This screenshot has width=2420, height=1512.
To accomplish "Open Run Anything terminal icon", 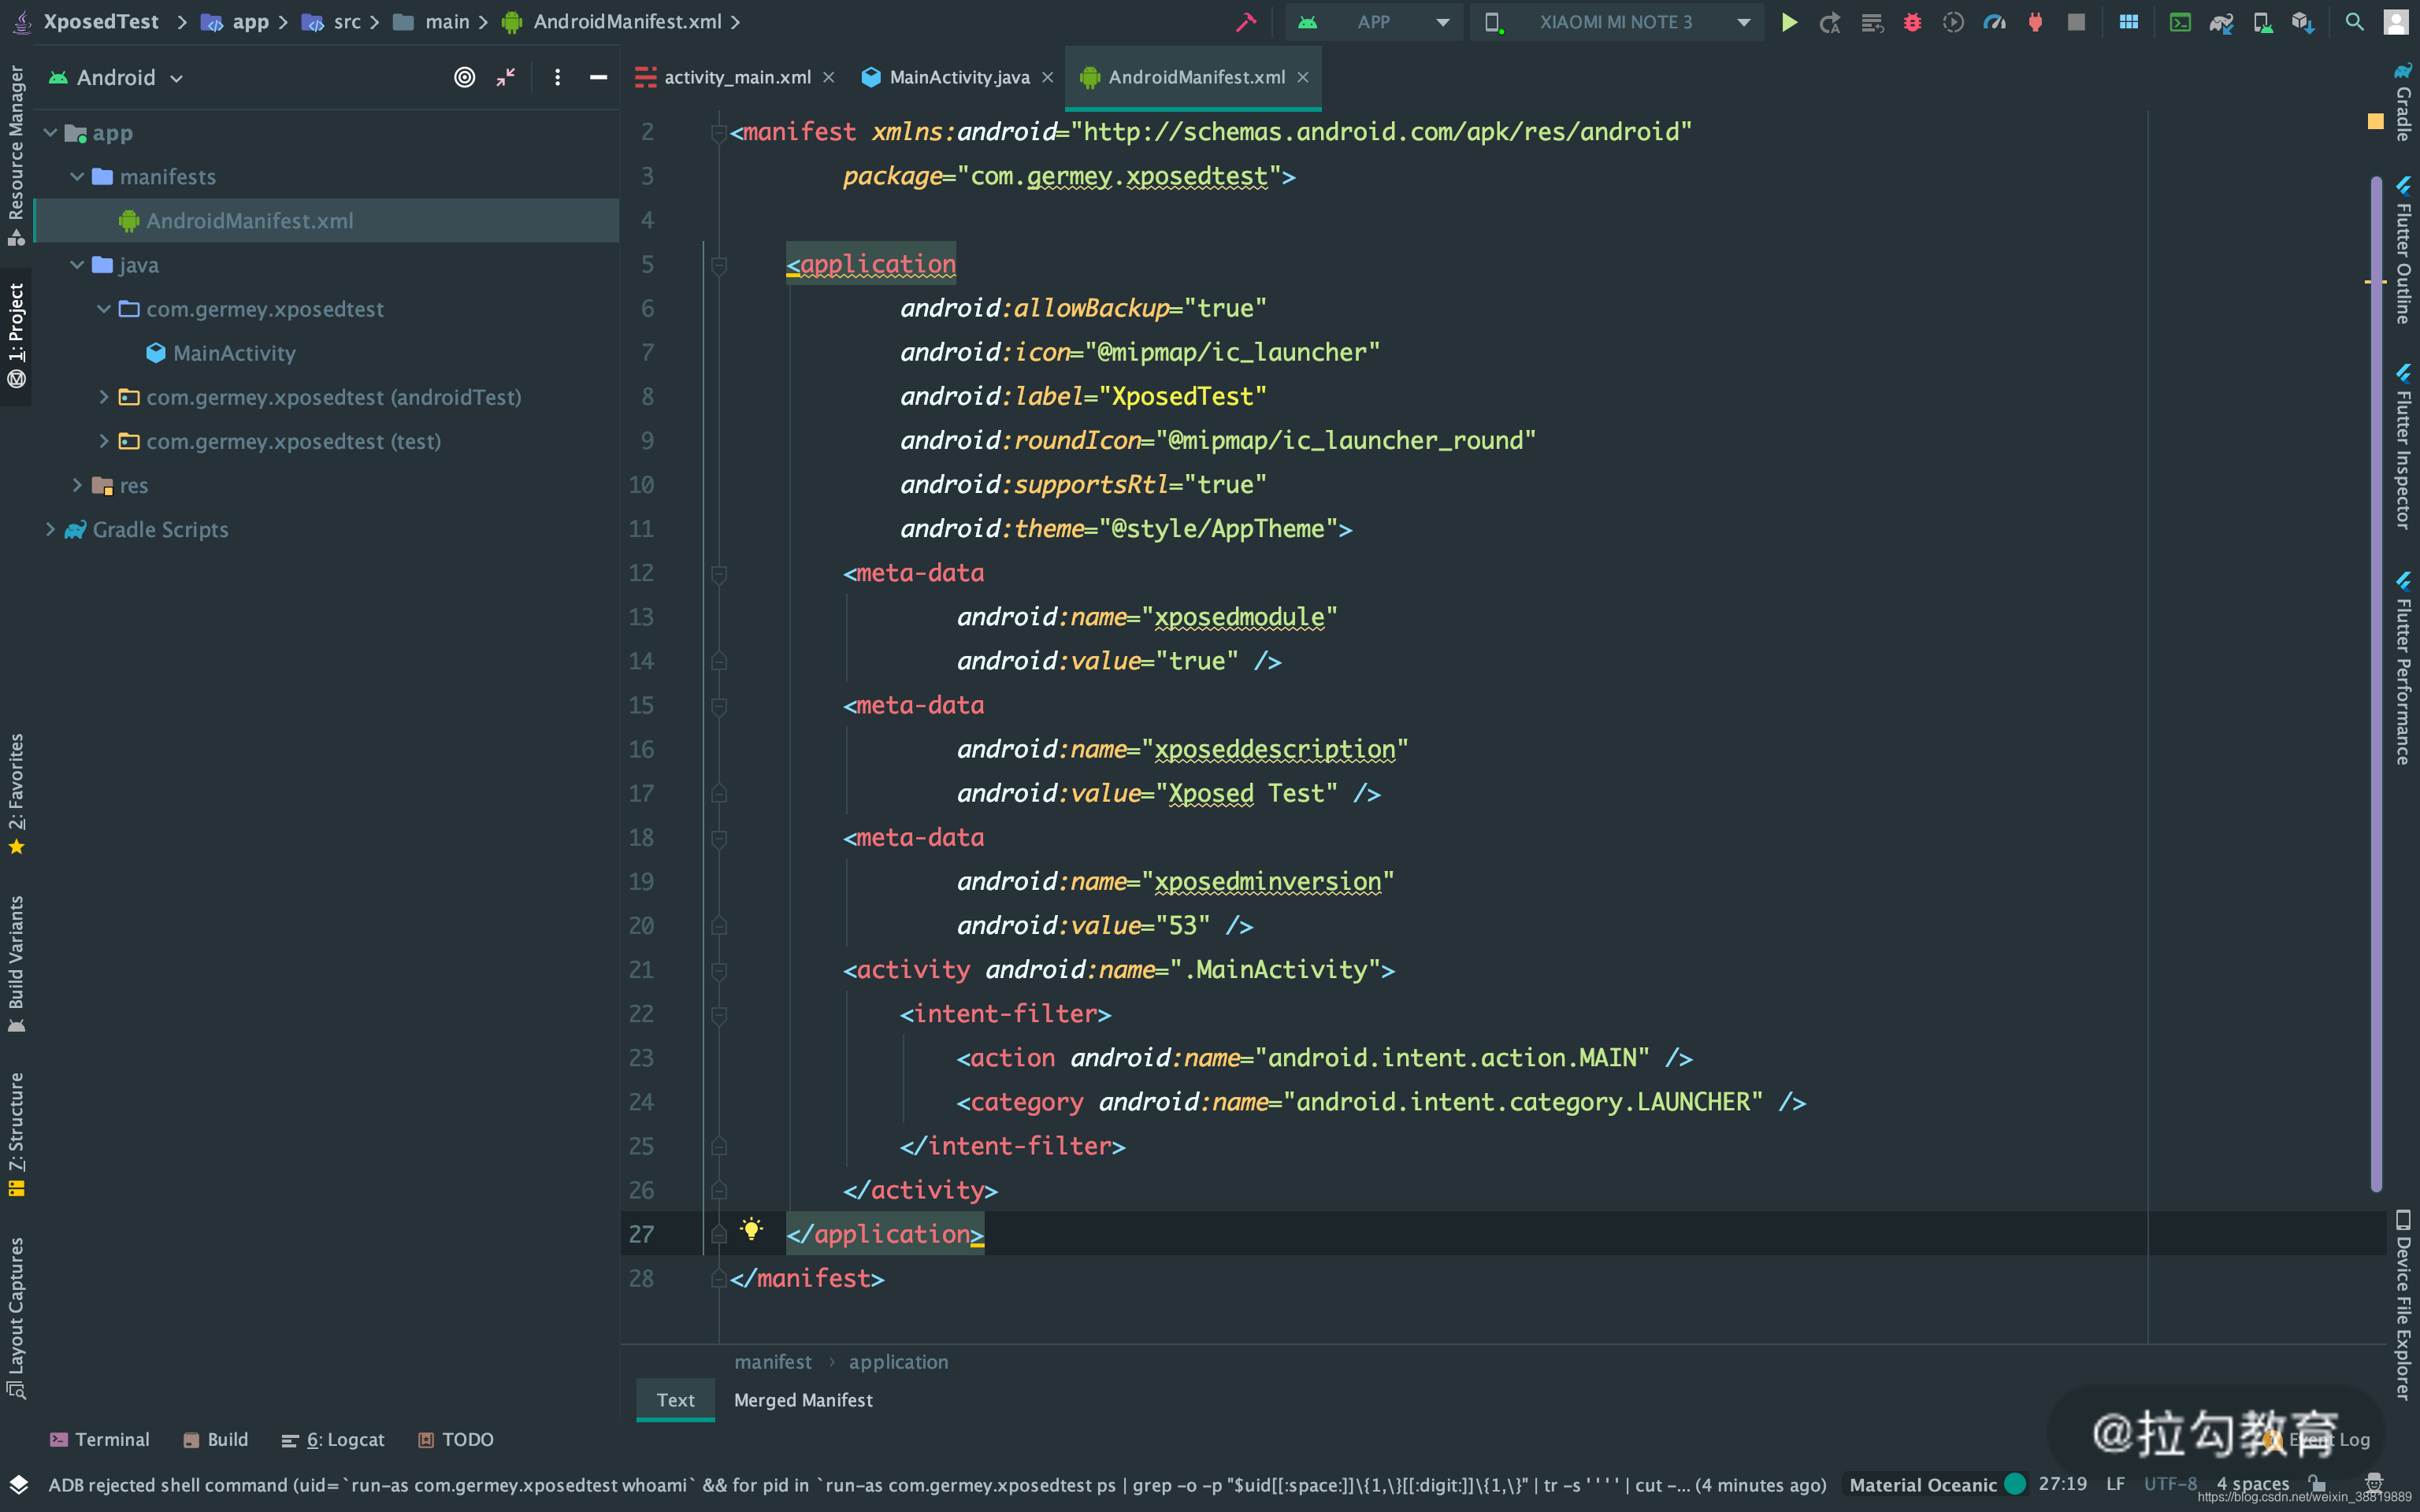I will (2180, 22).
